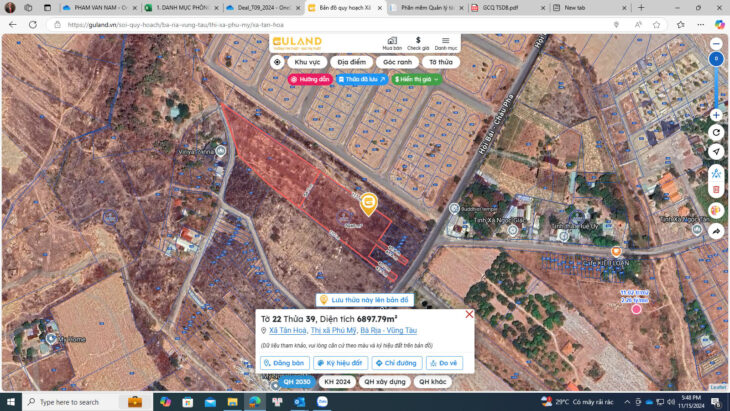Click the rotate map refresh icon
Viewport: 730px width, 411px height.
pyautogui.click(x=716, y=132)
